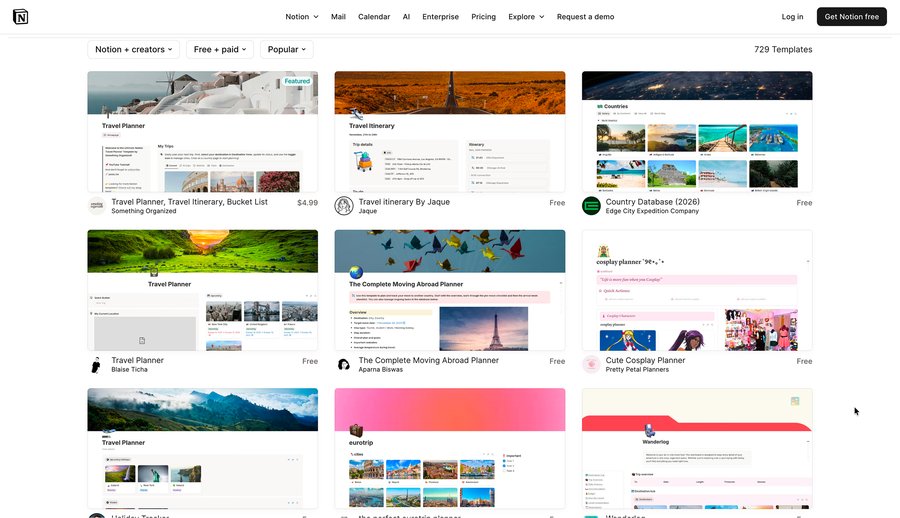Open the Travel Itinerary desert road thumbnail
Image resolution: width=900 pixels, height=518 pixels.
pos(450,132)
